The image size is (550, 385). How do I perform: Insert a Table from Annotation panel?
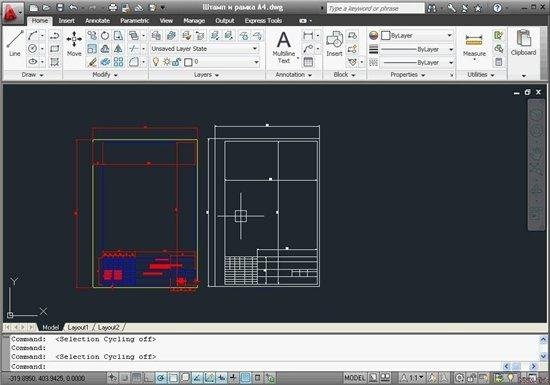308,62
